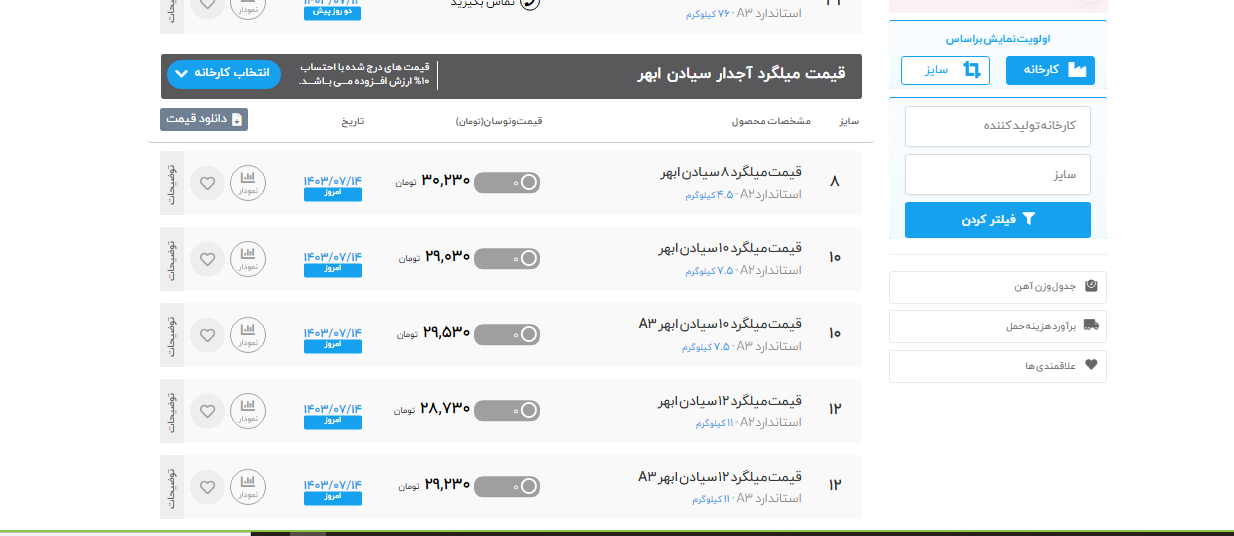Viewport: 1234px width, 536px height.
Task: Click the 'دانلود قیمت' download price button
Action: [204, 120]
